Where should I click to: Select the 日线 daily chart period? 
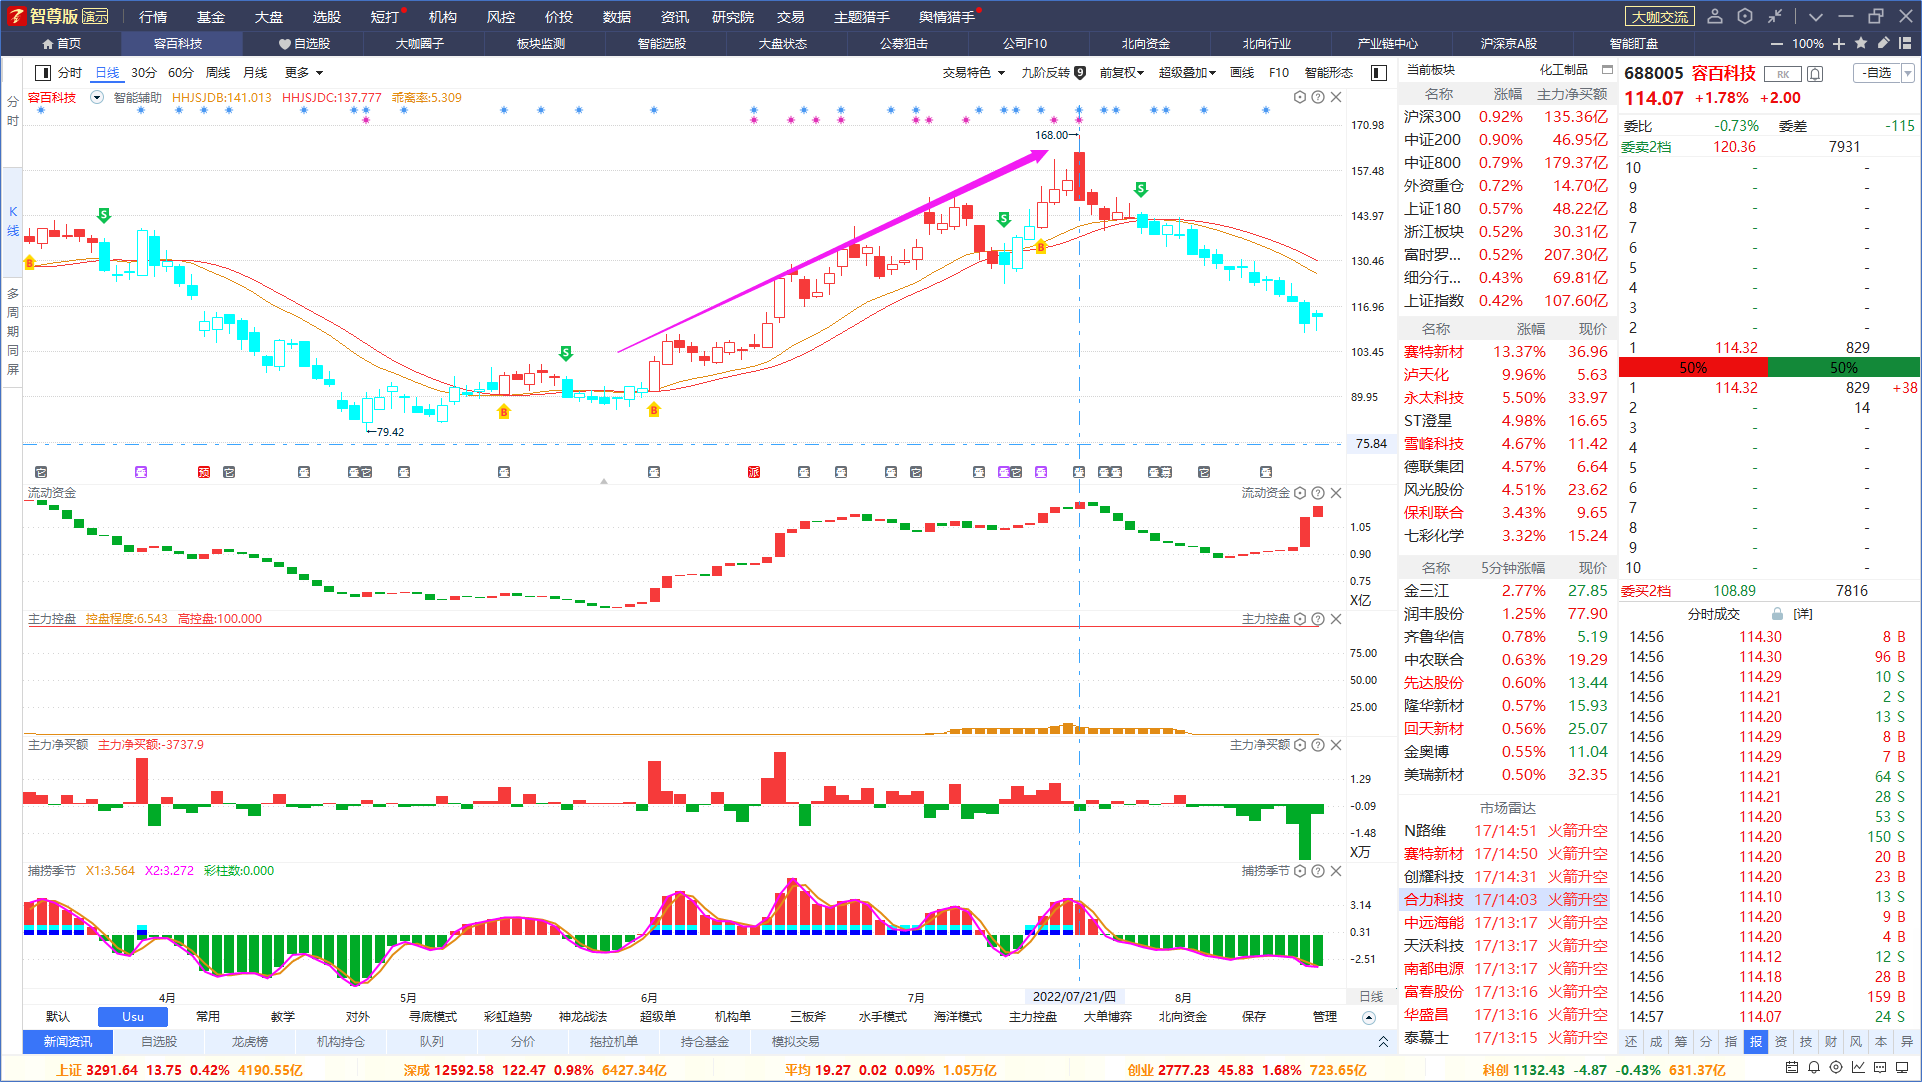(107, 72)
